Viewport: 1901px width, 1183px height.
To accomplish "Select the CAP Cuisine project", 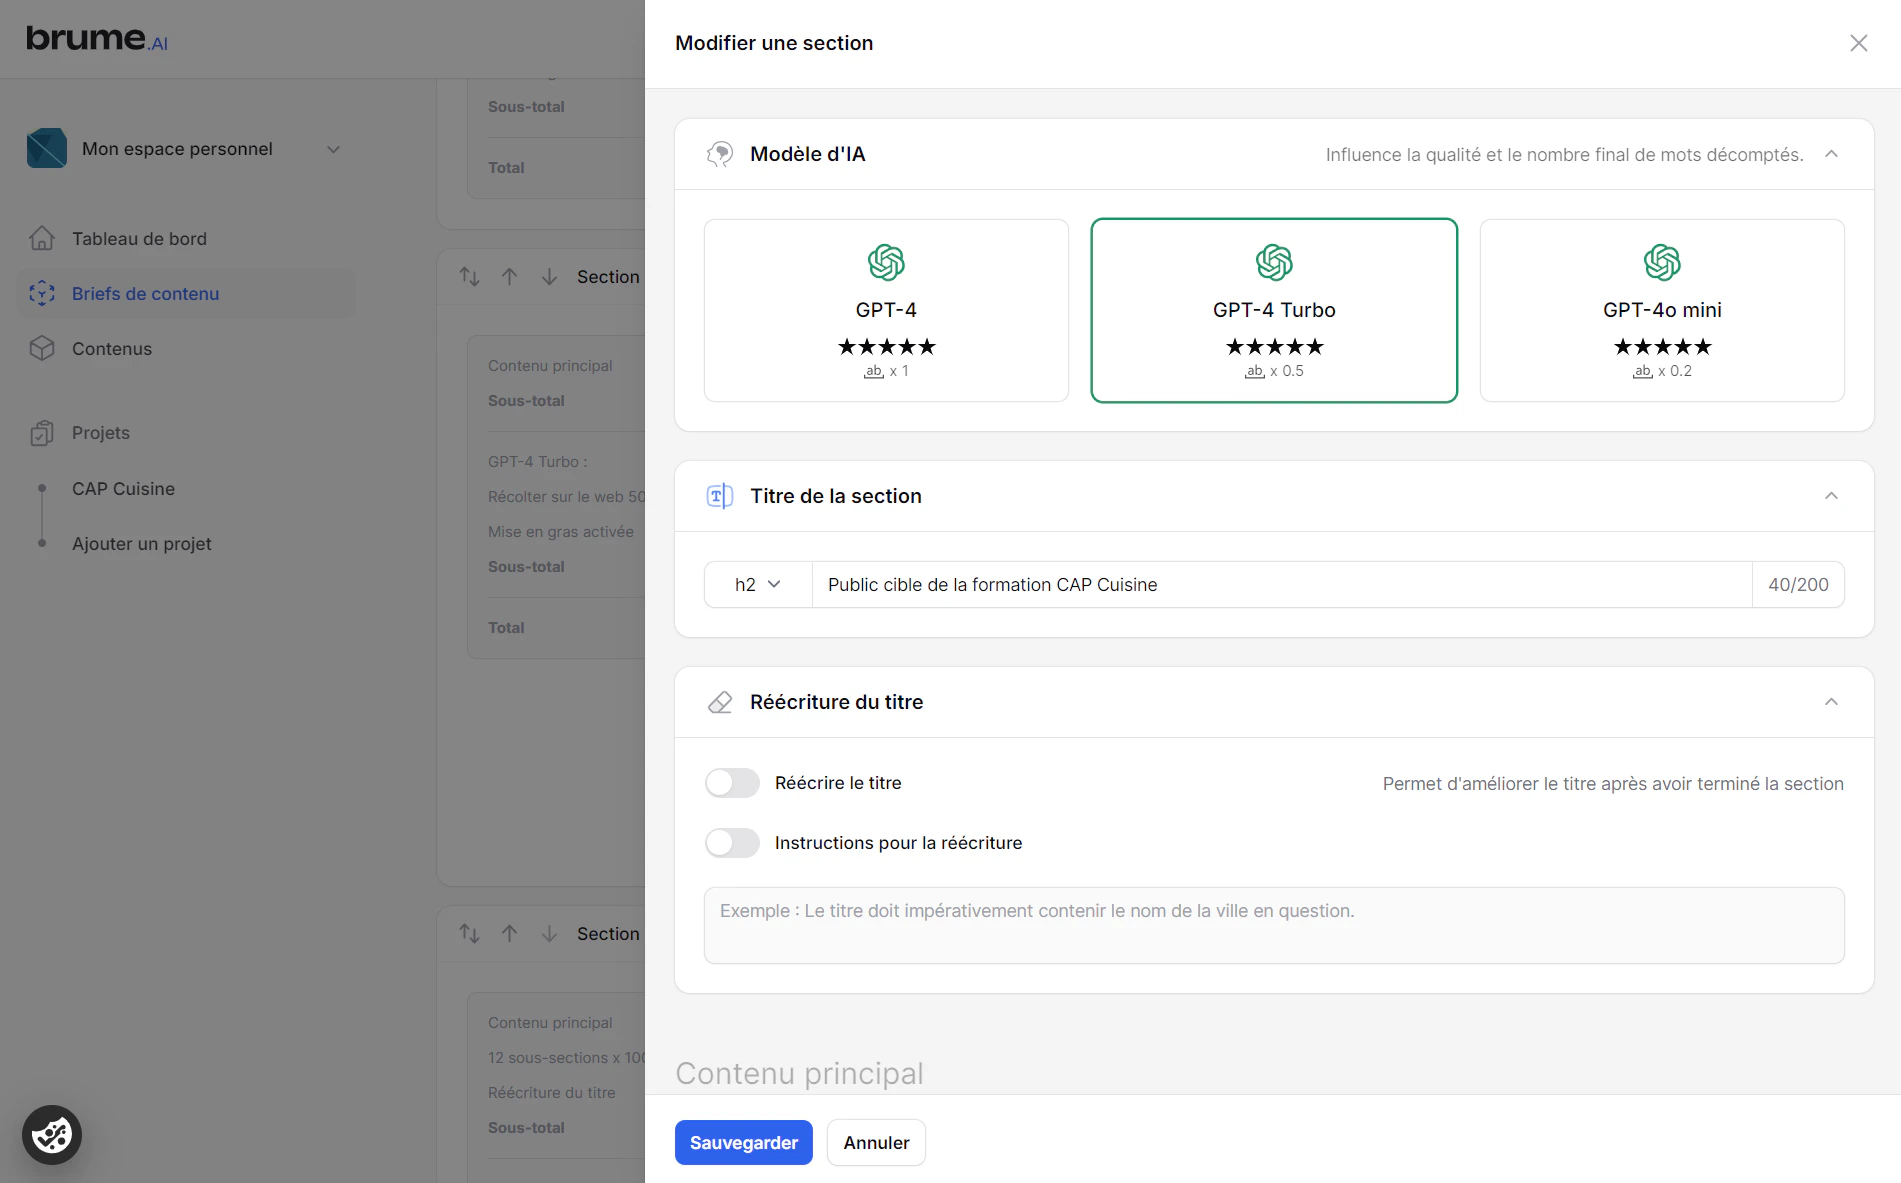I will 123,488.
